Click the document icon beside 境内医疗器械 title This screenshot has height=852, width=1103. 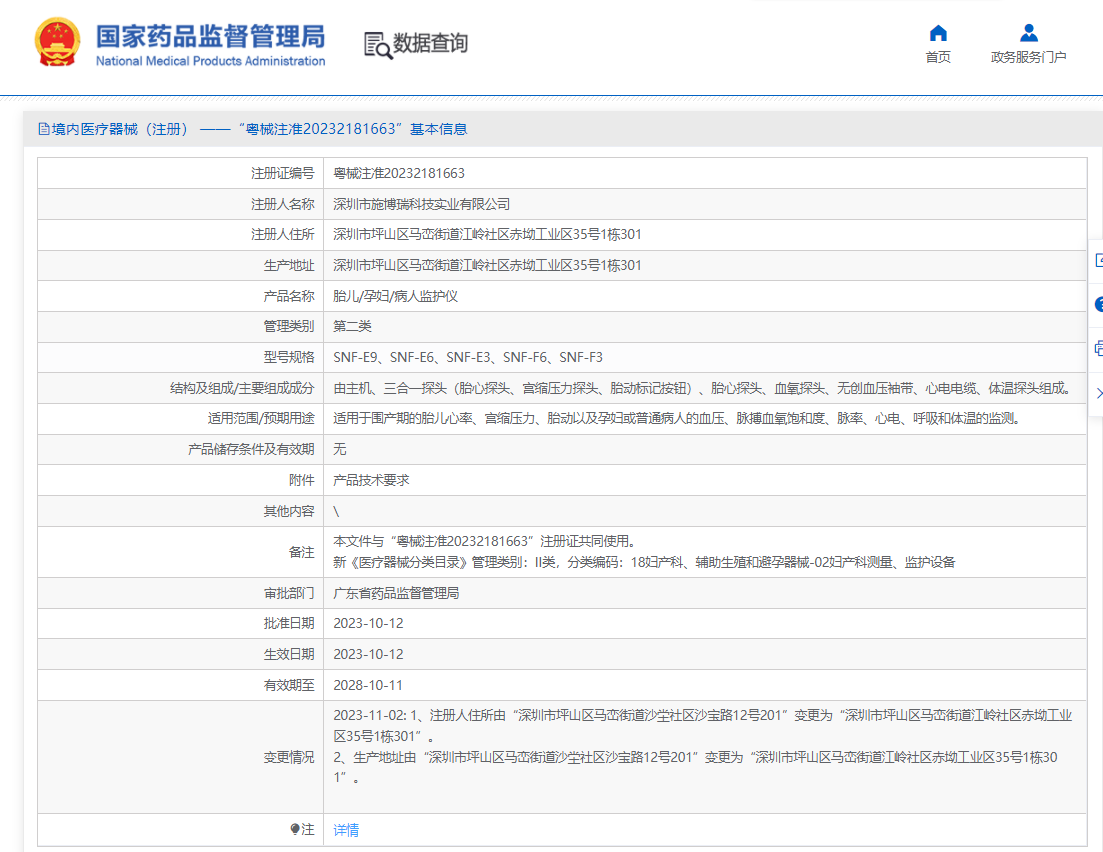coord(43,129)
